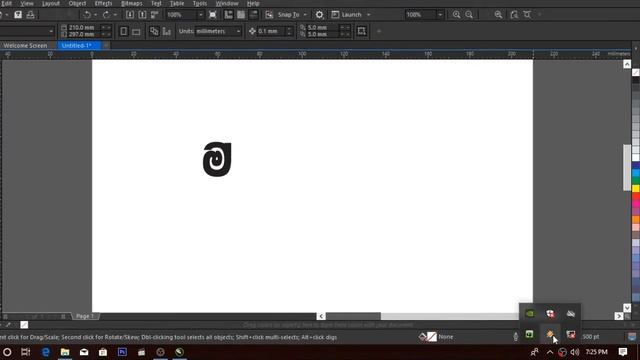Switch to the Welcome Screen tab
The width and height of the screenshot is (640, 360).
tap(25, 45)
